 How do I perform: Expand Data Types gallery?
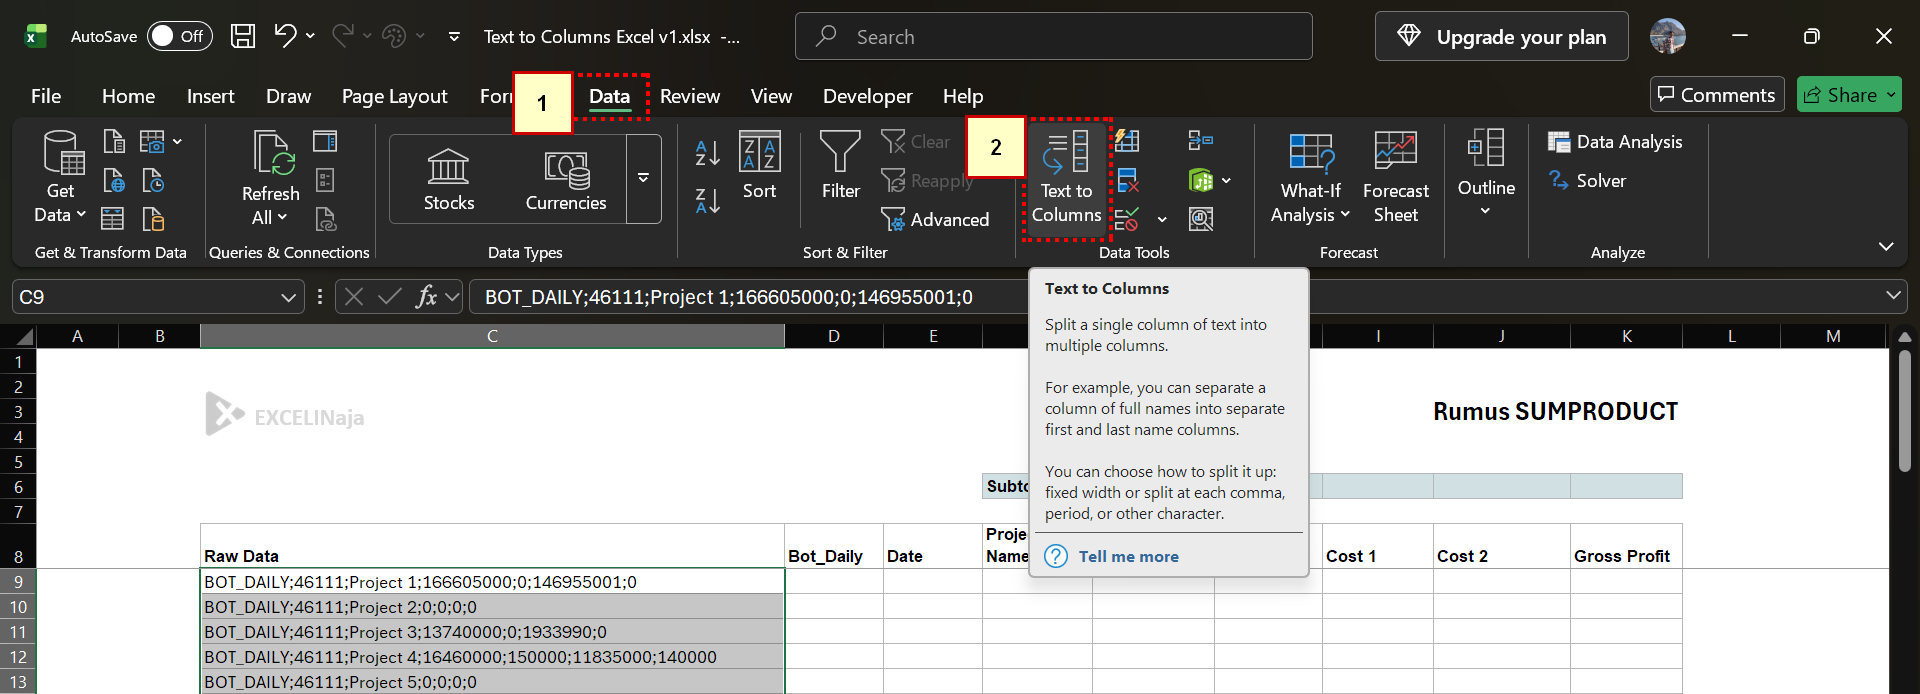[644, 178]
